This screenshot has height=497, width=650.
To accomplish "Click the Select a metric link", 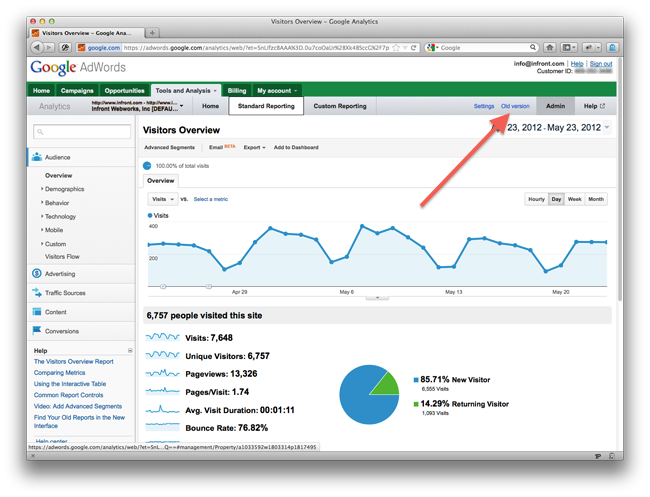I will tap(211, 199).
